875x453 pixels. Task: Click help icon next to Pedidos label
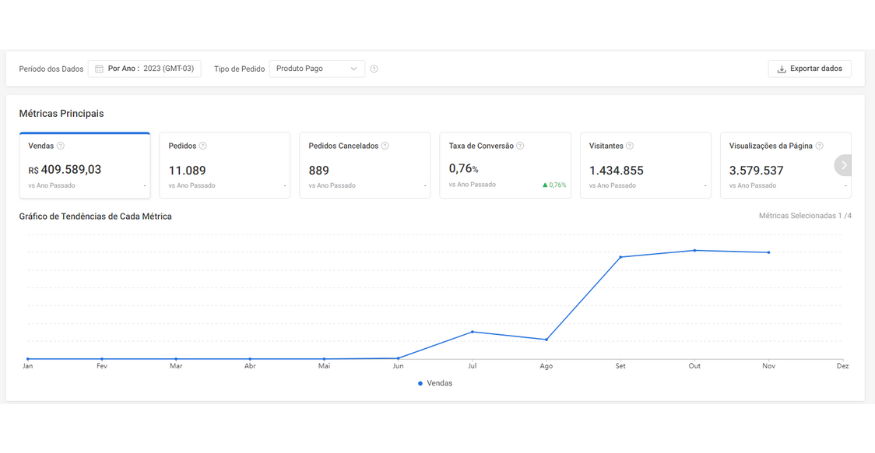tap(203, 146)
